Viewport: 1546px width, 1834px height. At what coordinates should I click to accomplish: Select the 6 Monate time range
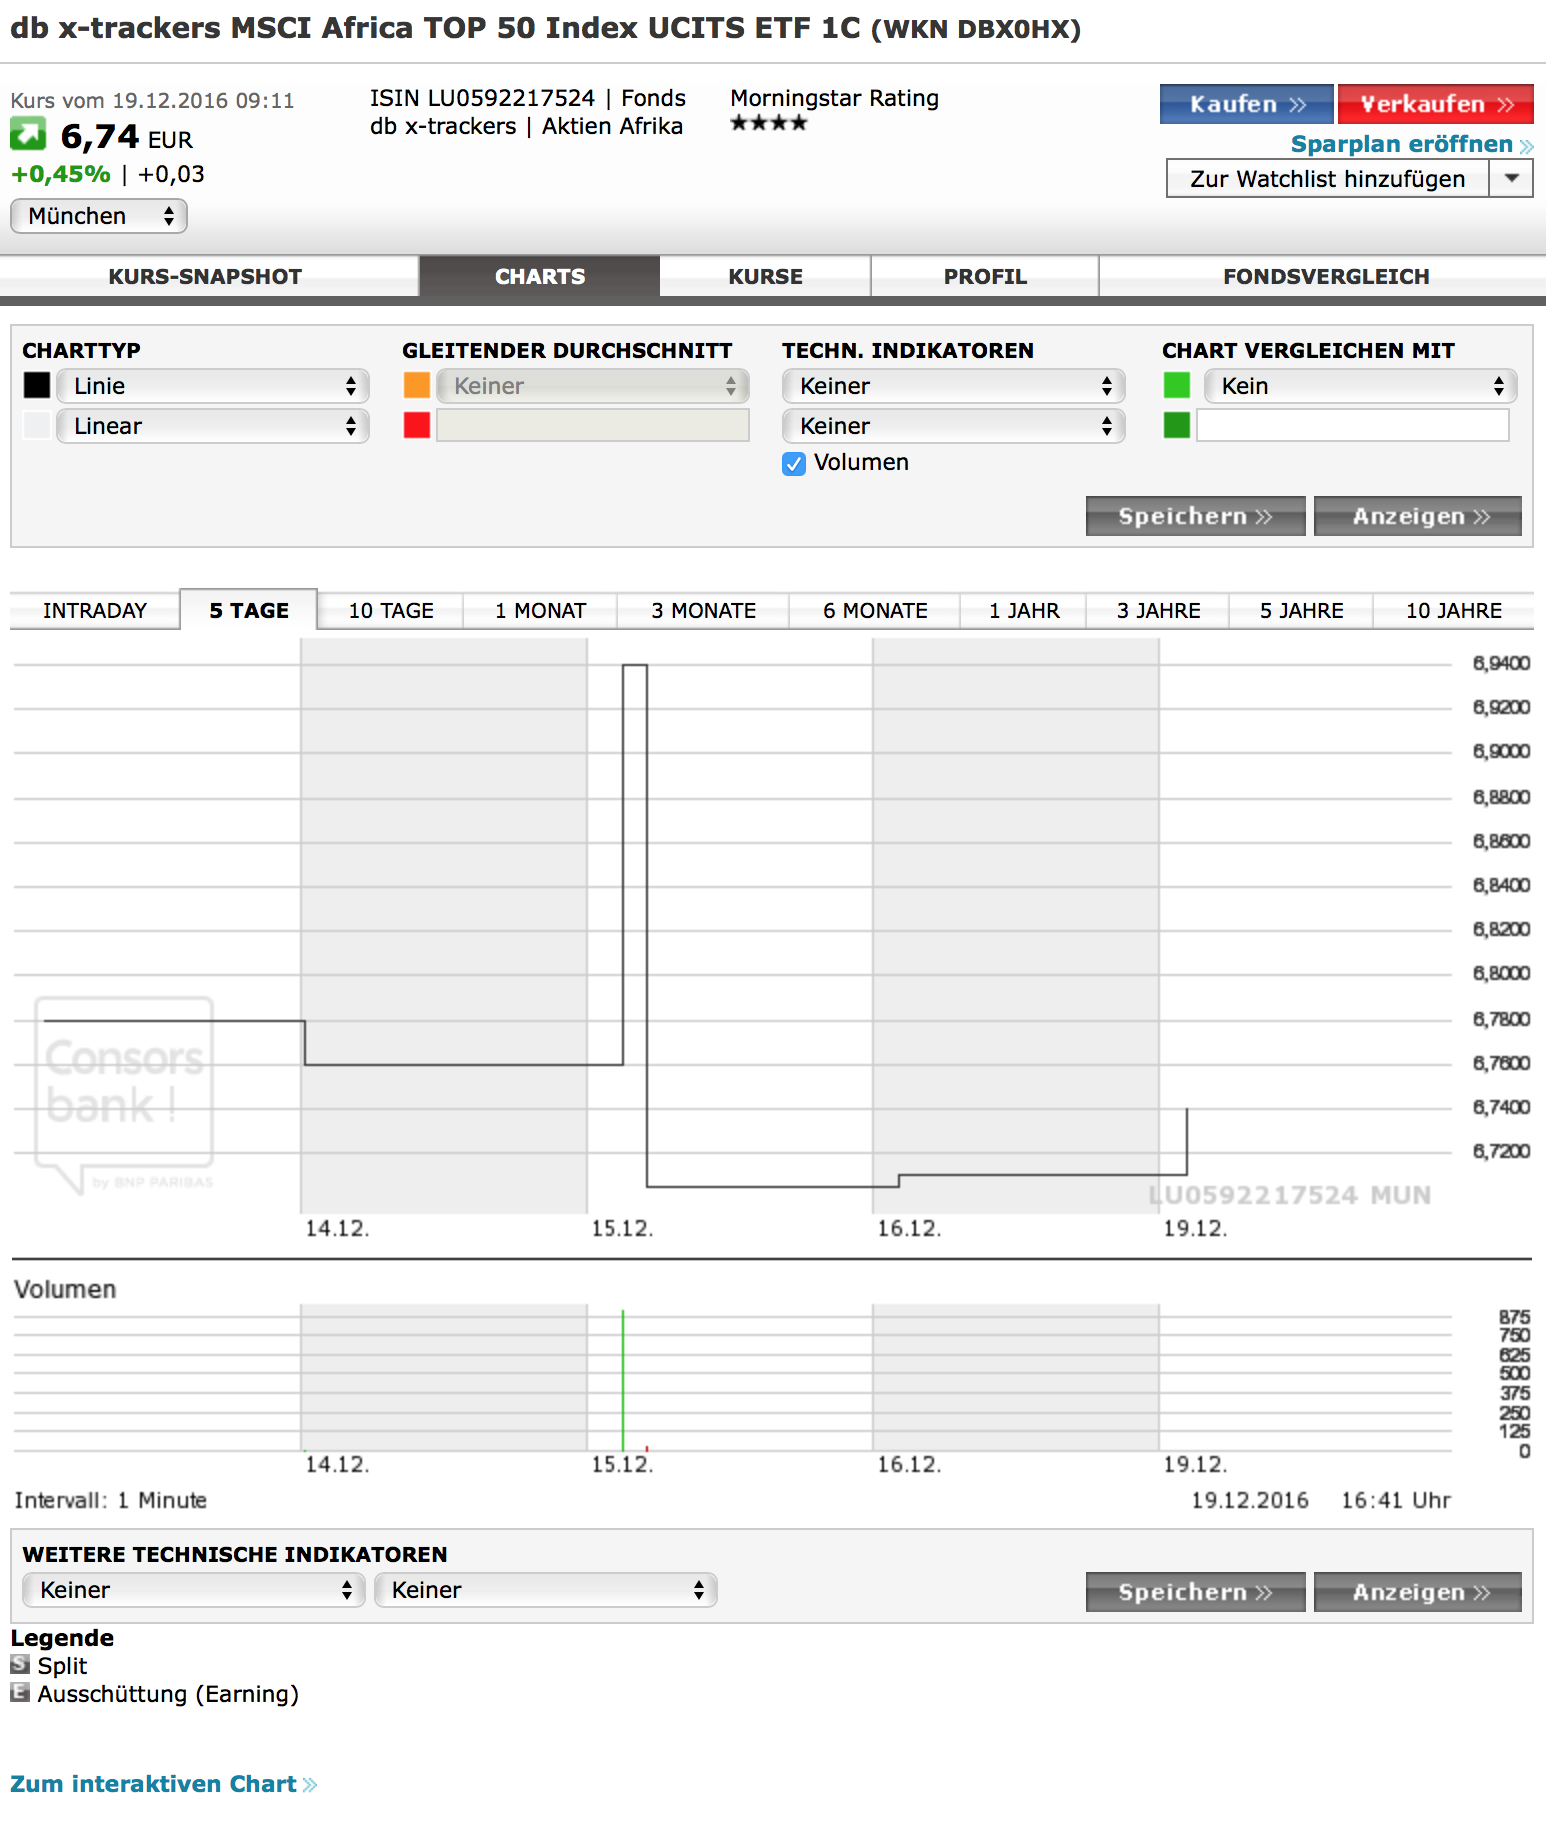[875, 611]
